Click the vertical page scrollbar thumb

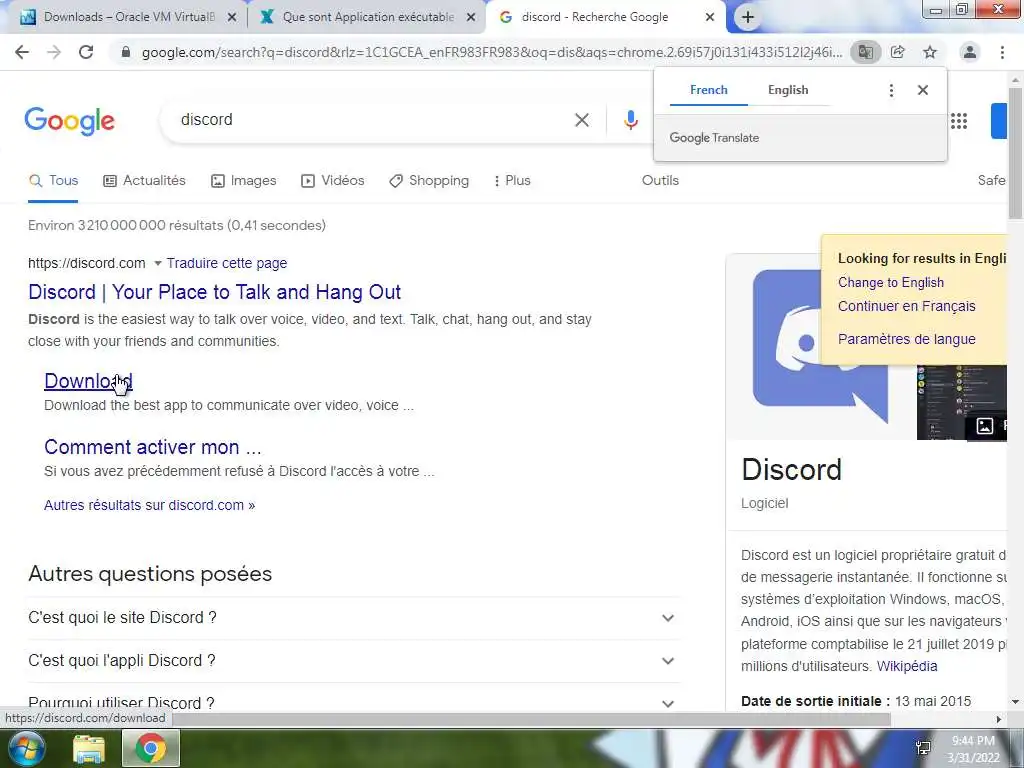1016,153
